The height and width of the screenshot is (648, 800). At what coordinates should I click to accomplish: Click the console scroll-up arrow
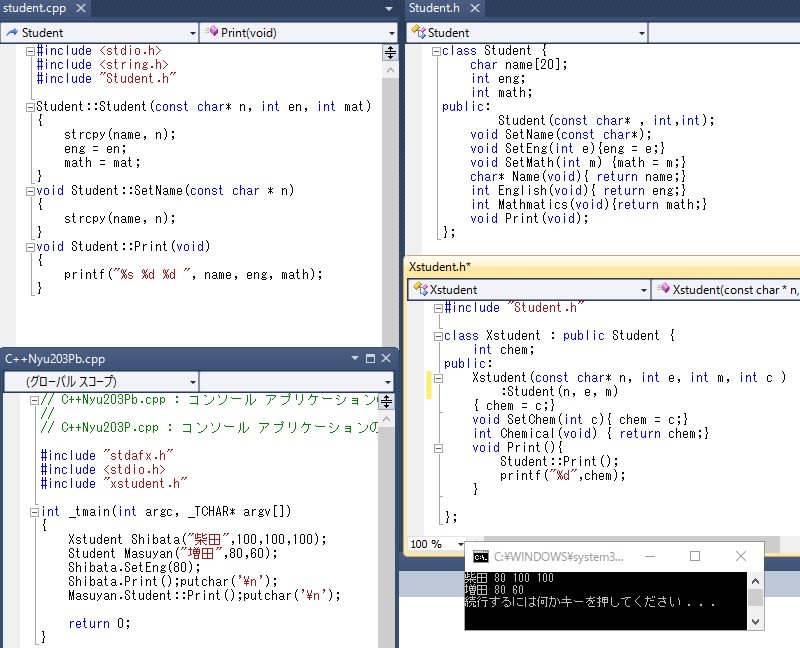click(x=756, y=581)
